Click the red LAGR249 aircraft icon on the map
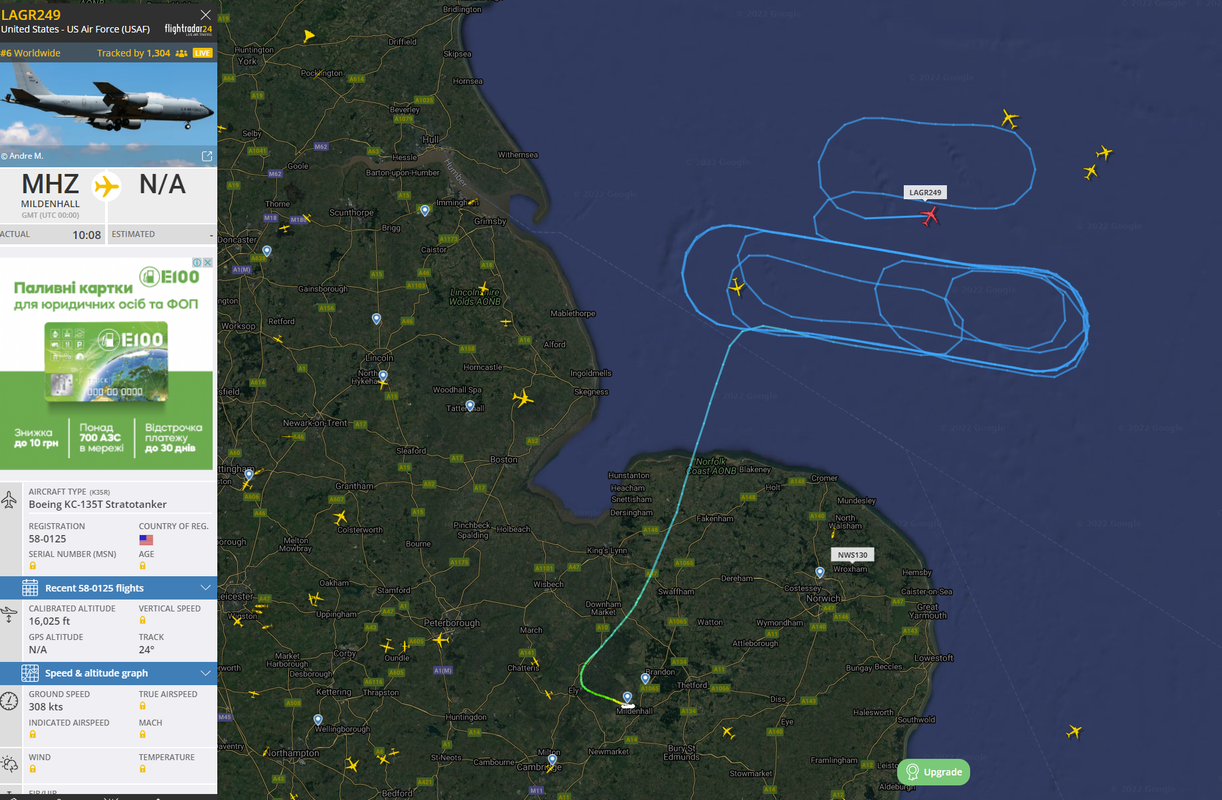Image resolution: width=1222 pixels, height=800 pixels. click(x=931, y=215)
